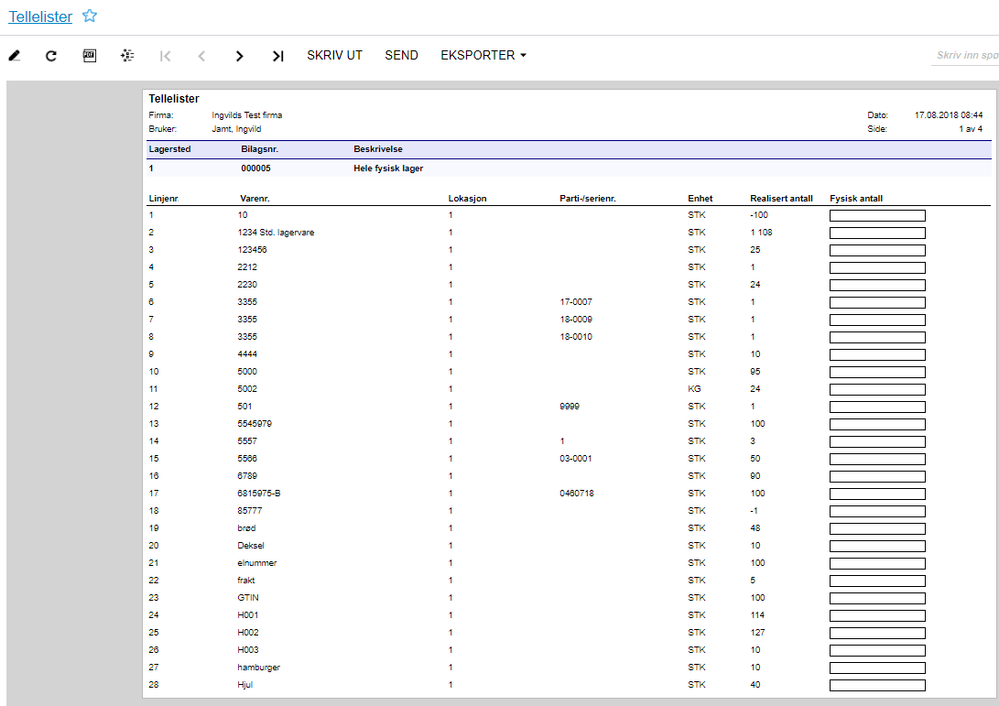Click the edit report parameters pencil icon

point(15,56)
